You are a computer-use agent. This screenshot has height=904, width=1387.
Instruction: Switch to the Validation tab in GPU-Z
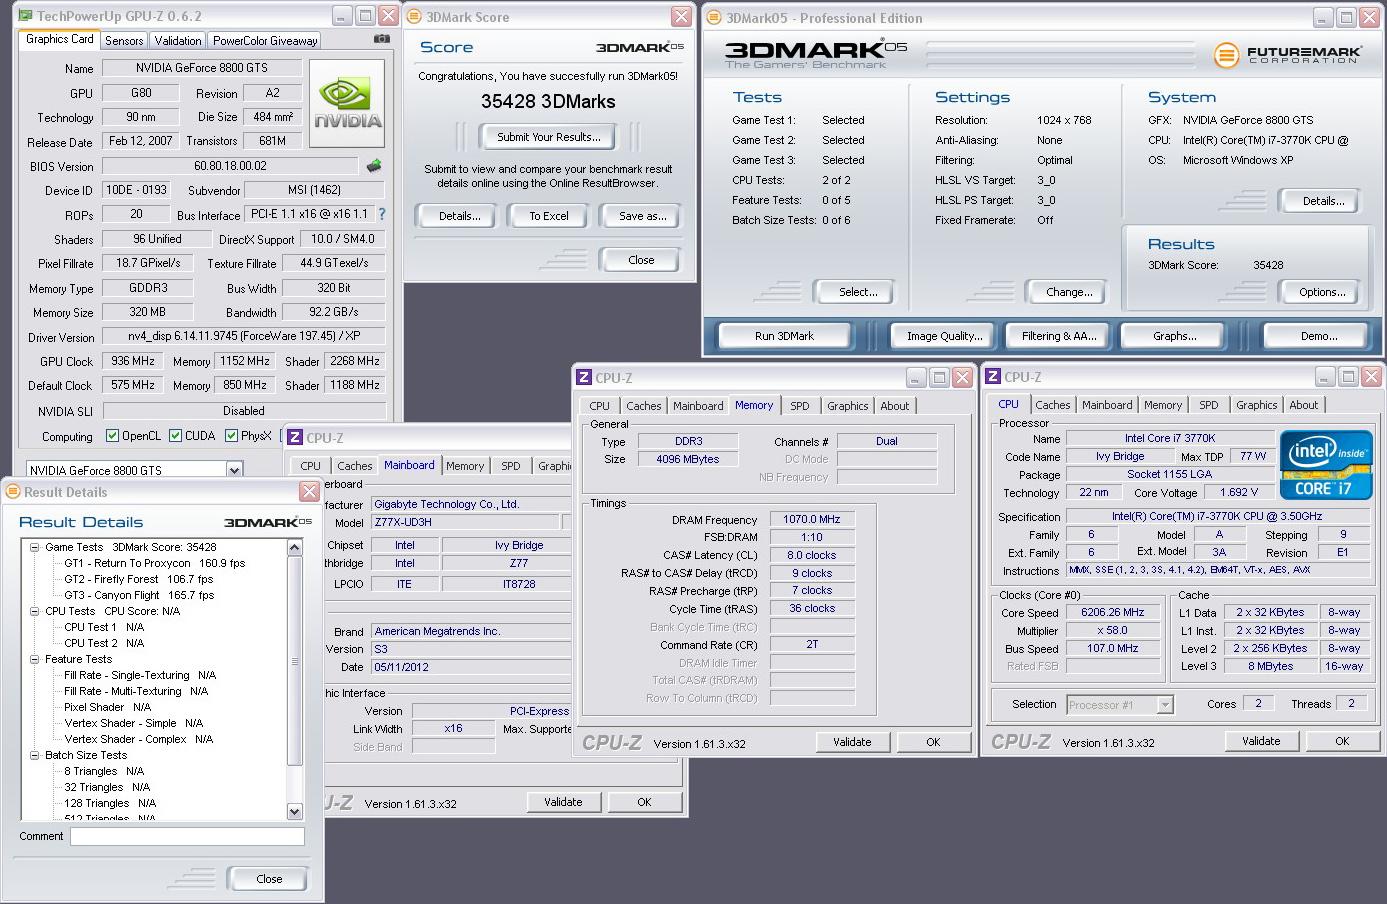coord(178,40)
